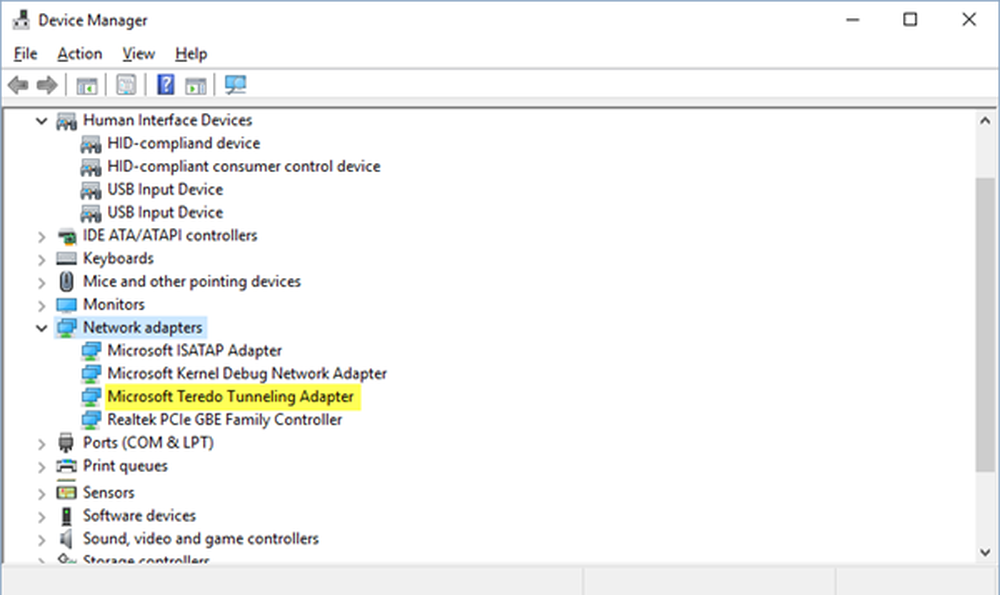The width and height of the screenshot is (1000, 595).
Task: Select the Sensors label
Action: click(108, 492)
